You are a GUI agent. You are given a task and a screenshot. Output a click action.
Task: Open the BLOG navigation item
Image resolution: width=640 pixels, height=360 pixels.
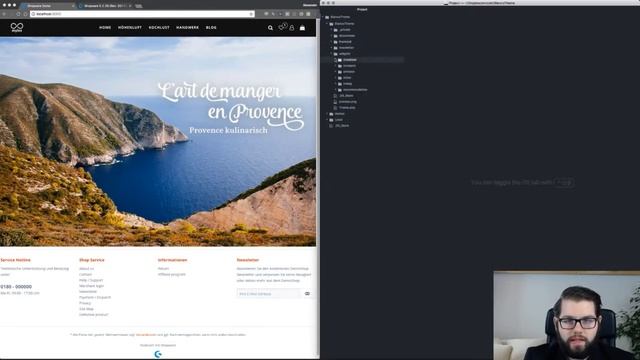(x=211, y=28)
